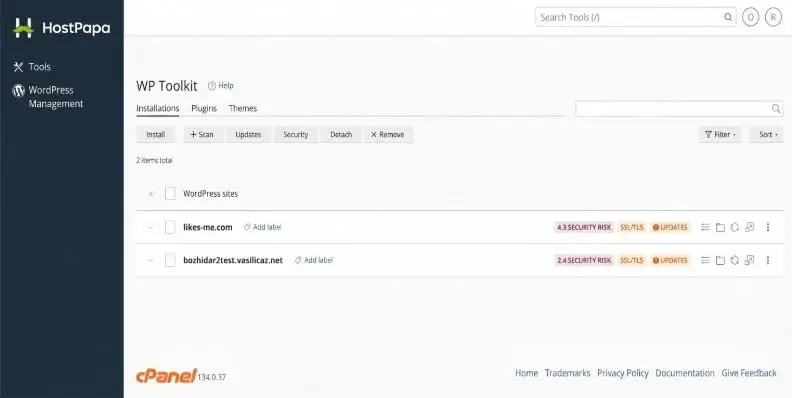Click the Scan button
The height and width of the screenshot is (398, 792).
tap(202, 135)
